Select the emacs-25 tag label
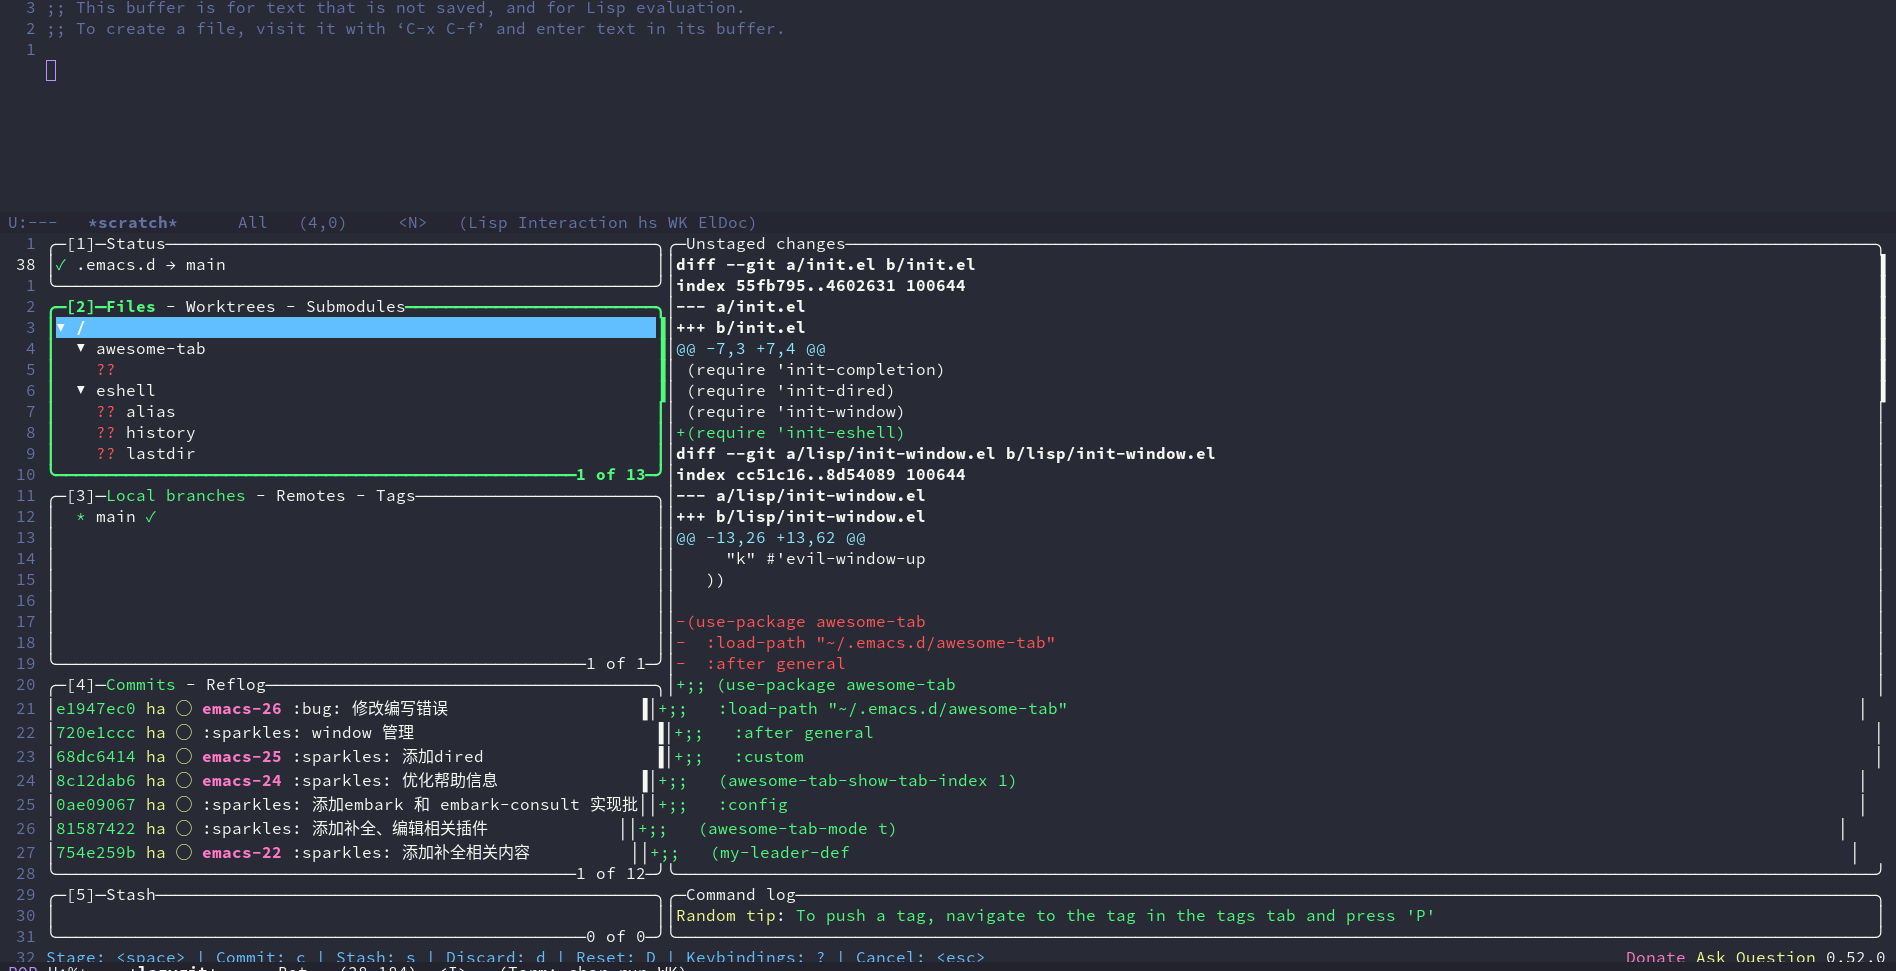Image resolution: width=1896 pixels, height=971 pixels. click(241, 756)
